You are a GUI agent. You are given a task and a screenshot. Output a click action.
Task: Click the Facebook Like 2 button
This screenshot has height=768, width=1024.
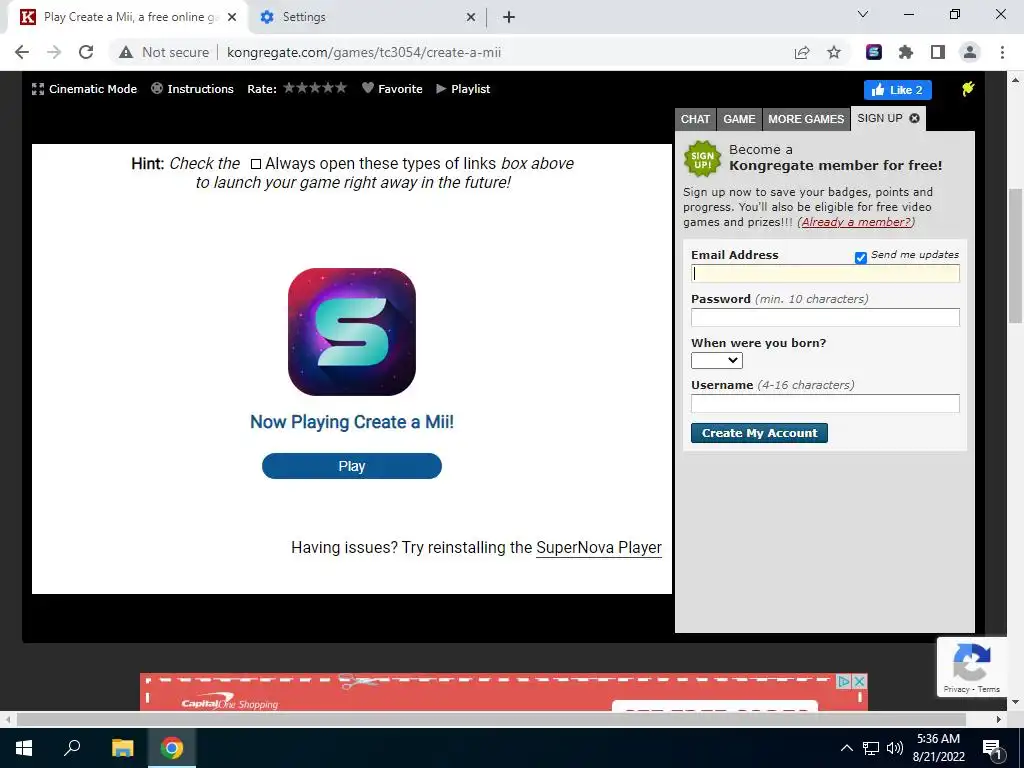pos(897,90)
